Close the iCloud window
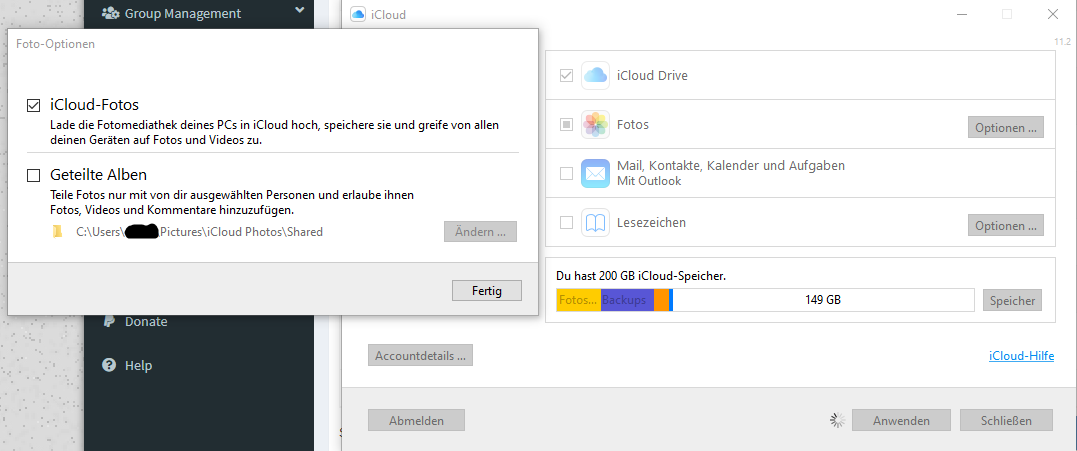1077x451 pixels. pyautogui.click(x=1052, y=14)
